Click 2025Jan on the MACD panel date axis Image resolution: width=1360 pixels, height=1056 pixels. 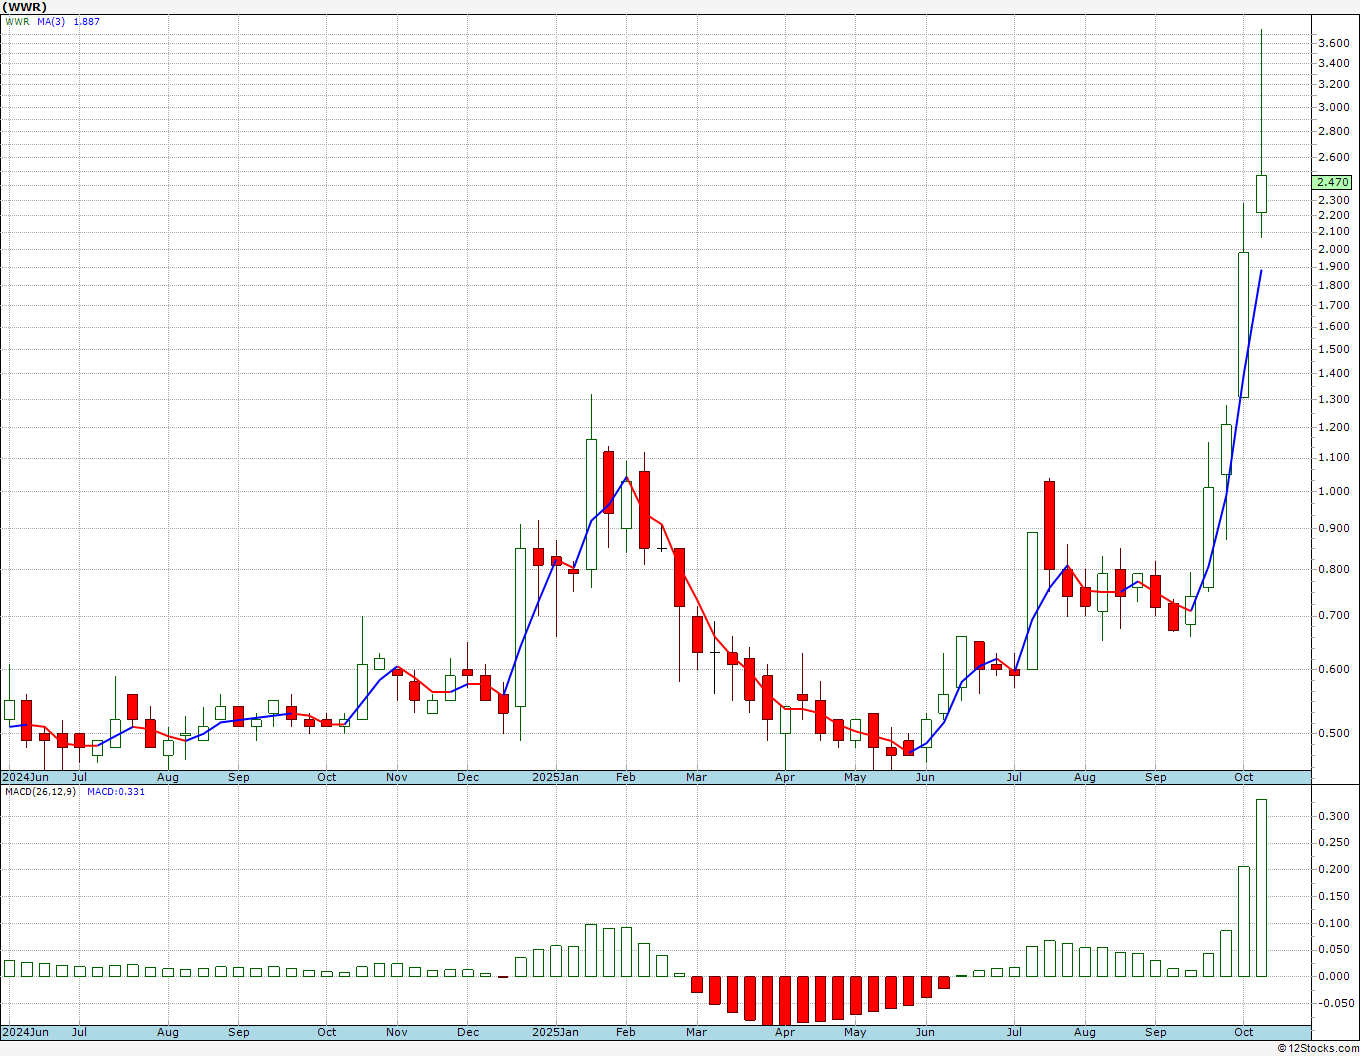point(555,1032)
